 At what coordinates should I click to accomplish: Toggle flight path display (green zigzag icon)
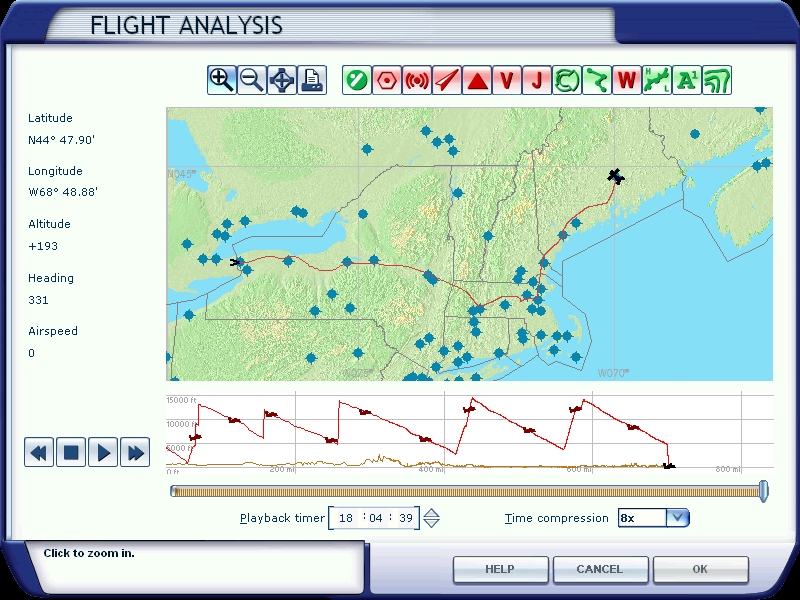point(596,80)
